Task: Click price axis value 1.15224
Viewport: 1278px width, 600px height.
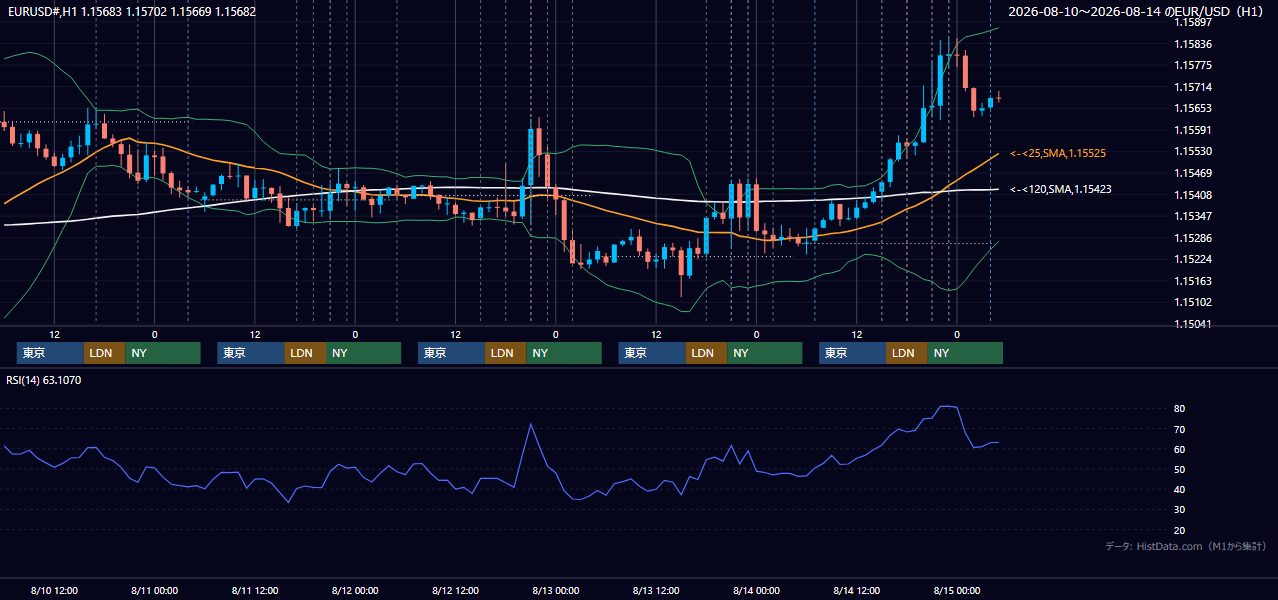Action: [x=1192, y=259]
